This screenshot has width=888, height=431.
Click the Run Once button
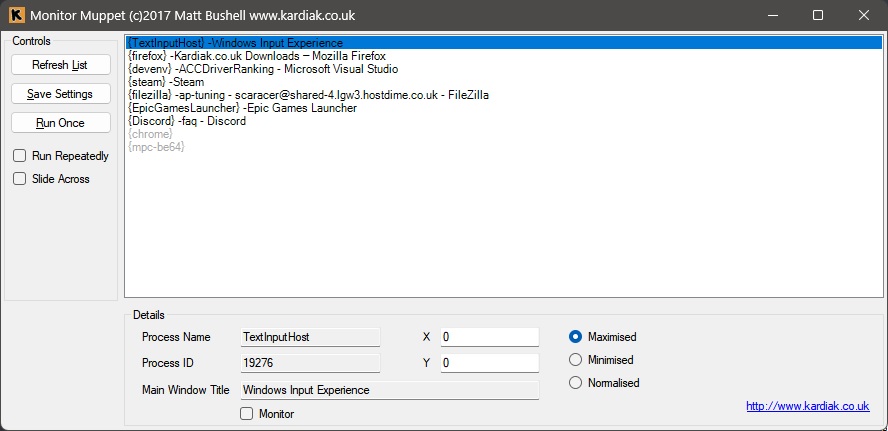(x=61, y=123)
